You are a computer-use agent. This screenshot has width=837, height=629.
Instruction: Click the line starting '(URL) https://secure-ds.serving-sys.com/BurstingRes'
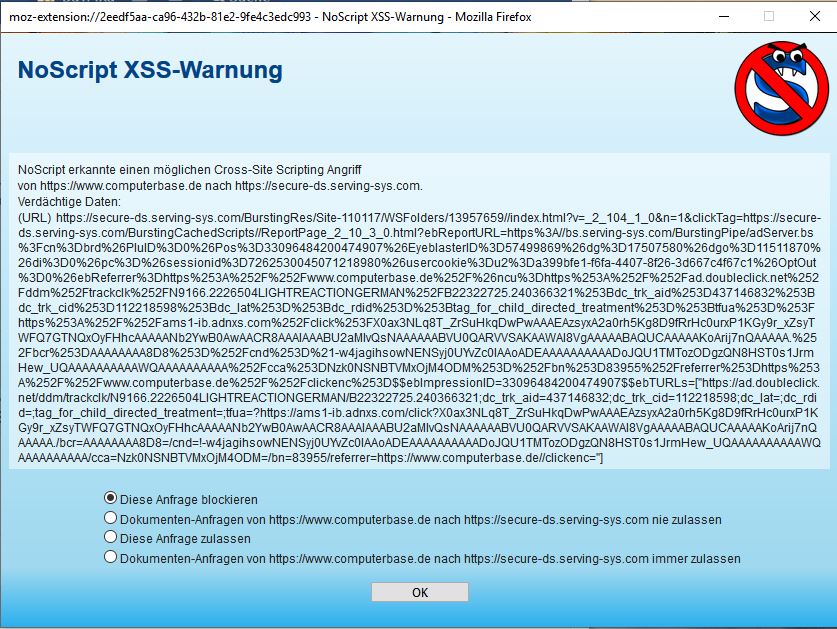tap(419, 218)
